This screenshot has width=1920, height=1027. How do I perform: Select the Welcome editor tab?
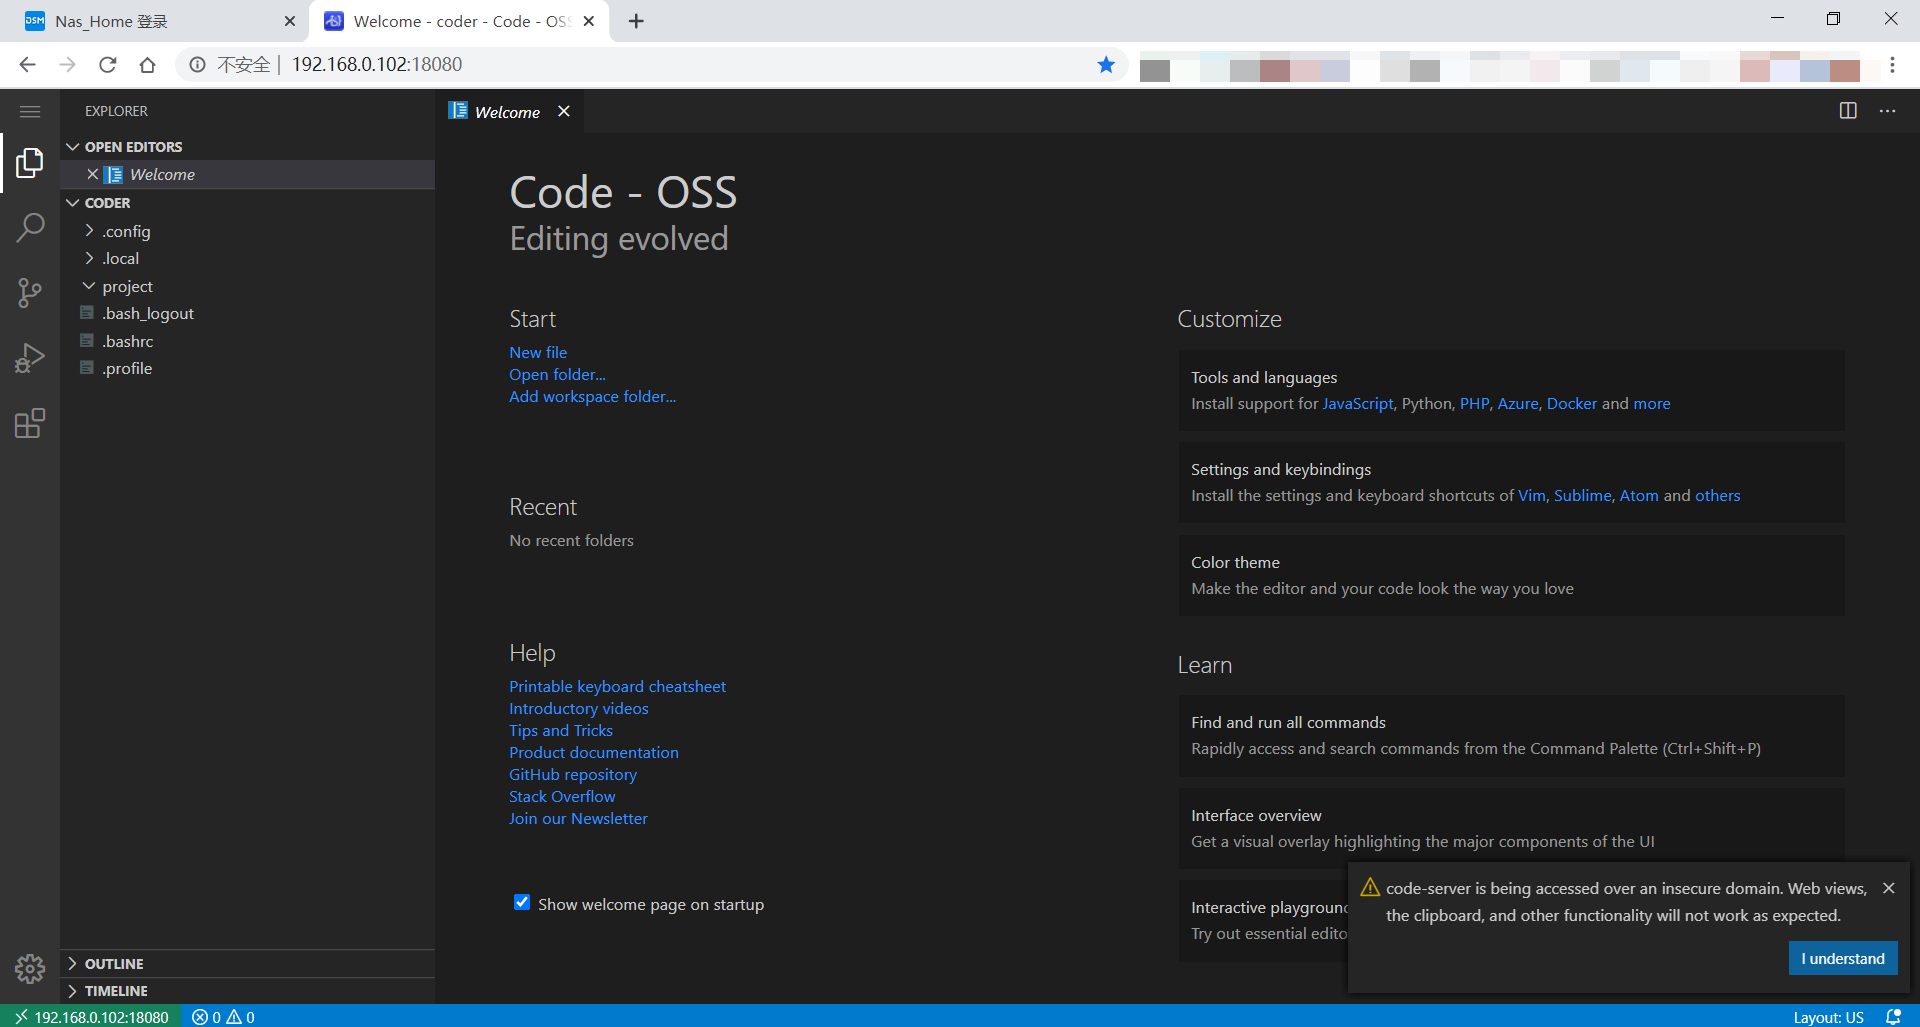pyautogui.click(x=507, y=112)
